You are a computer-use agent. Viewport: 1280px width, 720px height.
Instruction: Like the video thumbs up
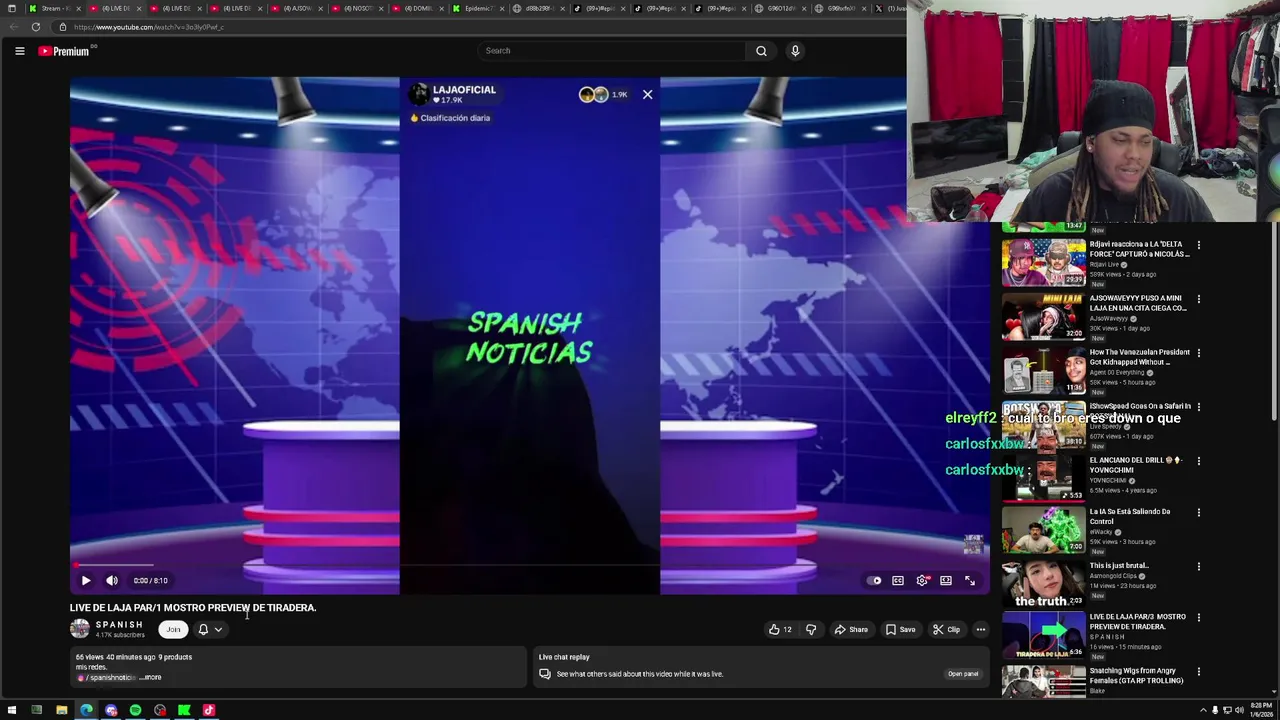(780, 630)
